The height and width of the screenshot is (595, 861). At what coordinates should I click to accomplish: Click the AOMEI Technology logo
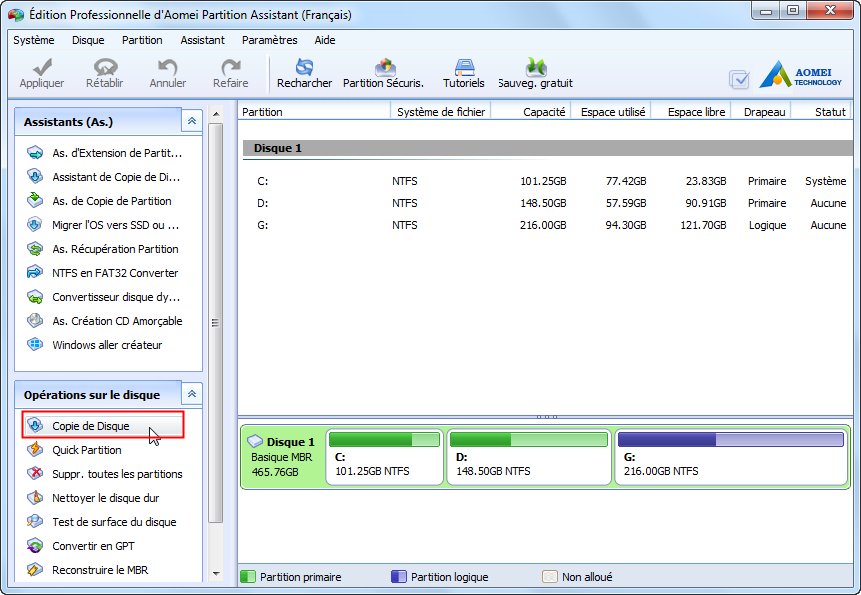click(x=801, y=75)
